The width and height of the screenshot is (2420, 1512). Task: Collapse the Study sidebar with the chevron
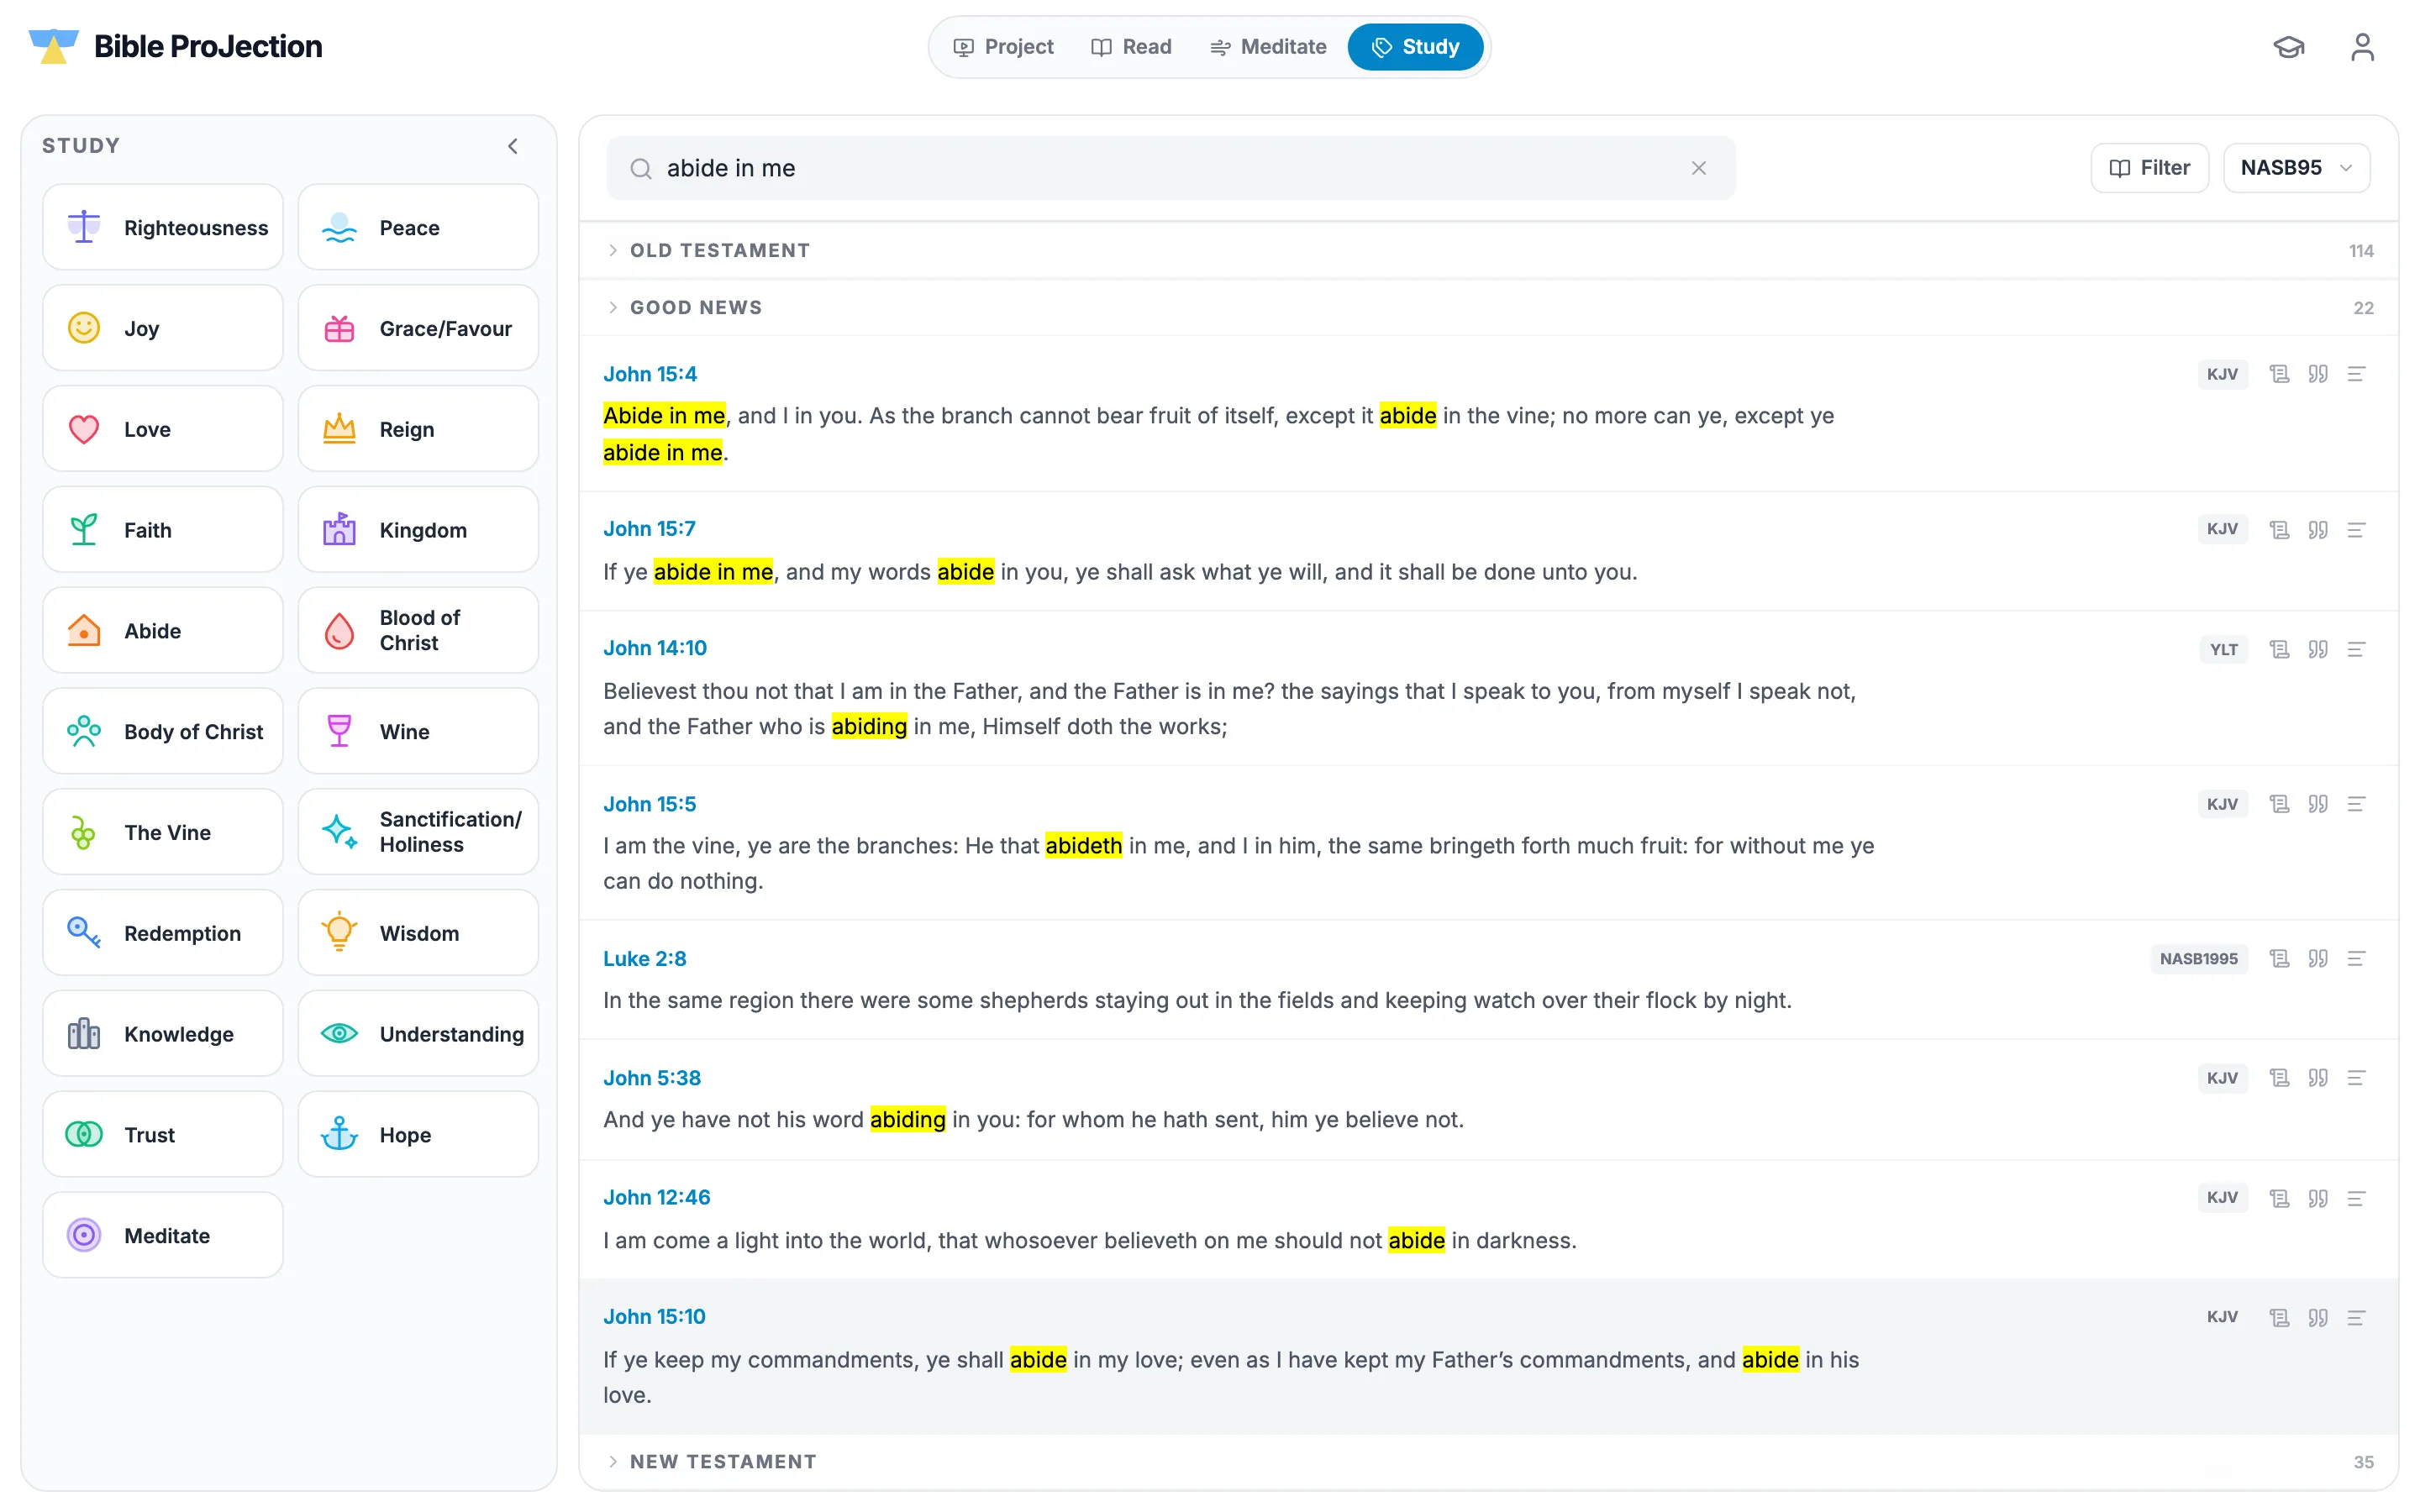513,146
